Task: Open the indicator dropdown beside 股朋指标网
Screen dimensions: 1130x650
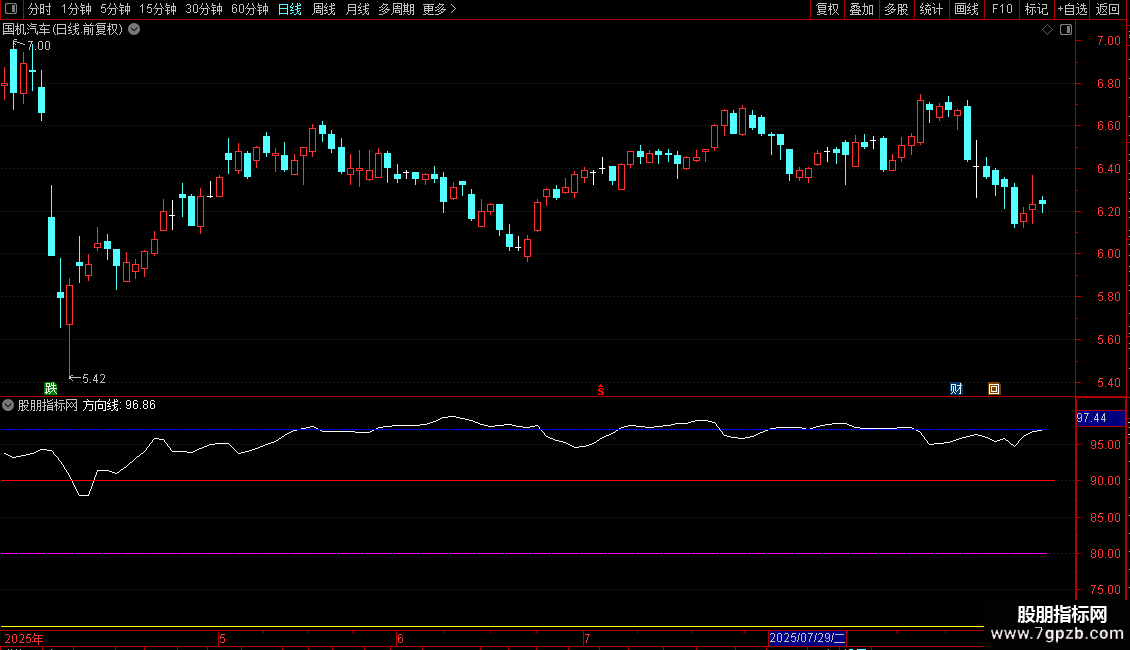Action: 8,405
